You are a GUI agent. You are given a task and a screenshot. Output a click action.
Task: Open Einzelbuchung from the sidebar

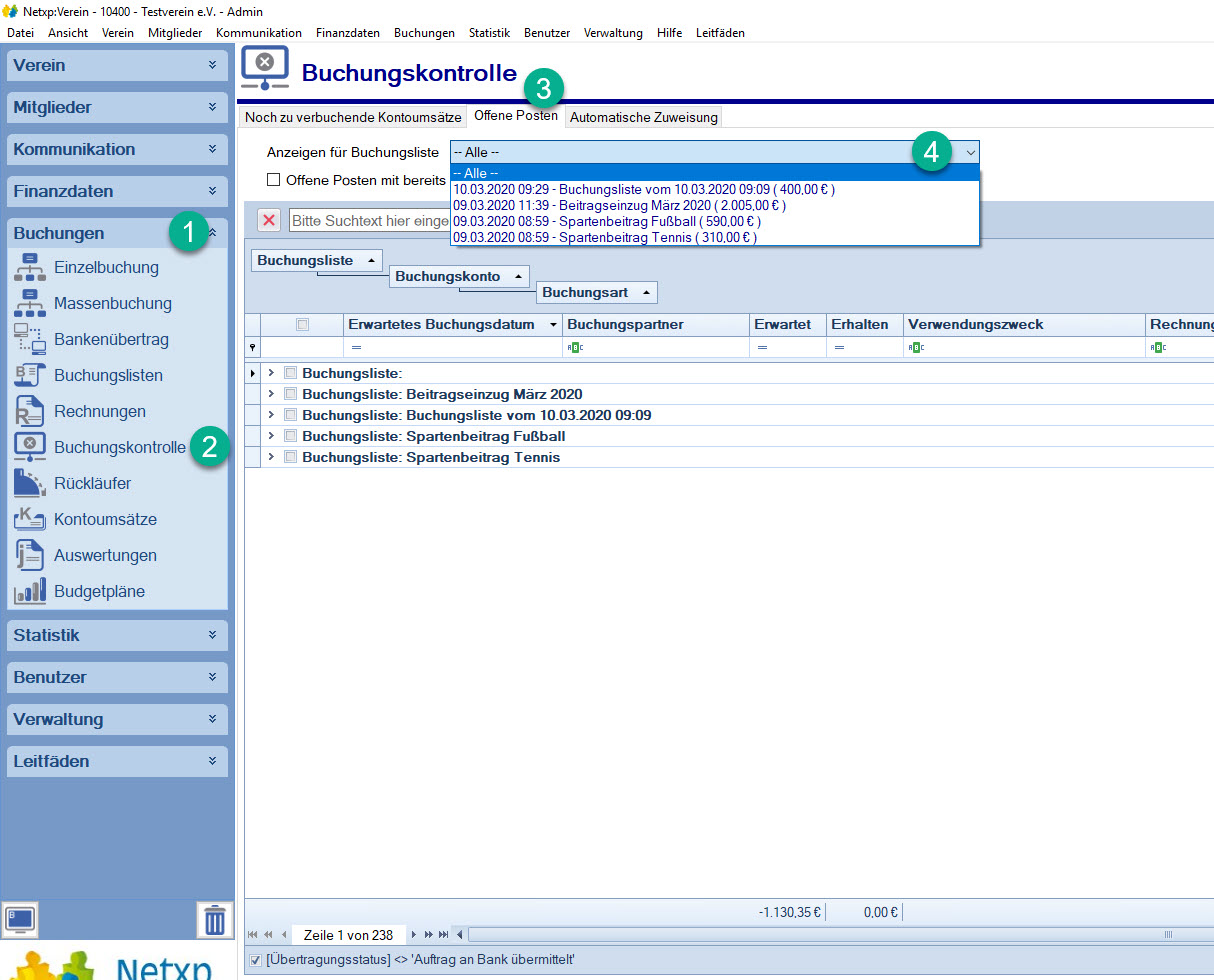(x=106, y=267)
